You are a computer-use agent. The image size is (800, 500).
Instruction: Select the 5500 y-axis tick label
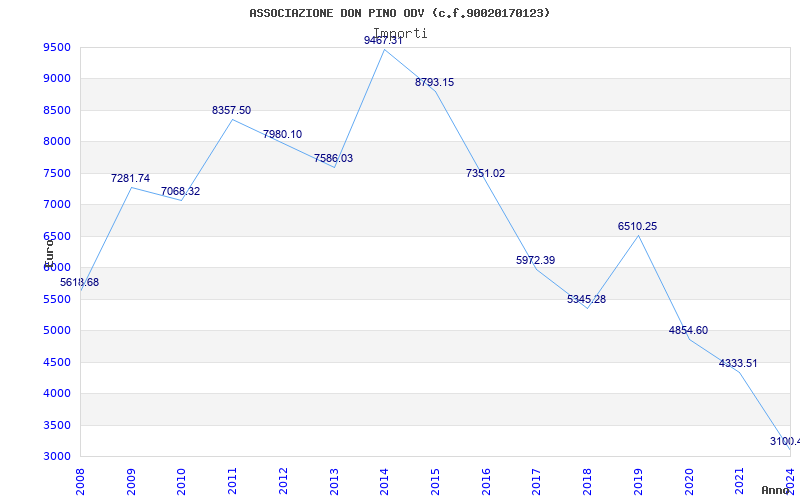(x=57, y=299)
